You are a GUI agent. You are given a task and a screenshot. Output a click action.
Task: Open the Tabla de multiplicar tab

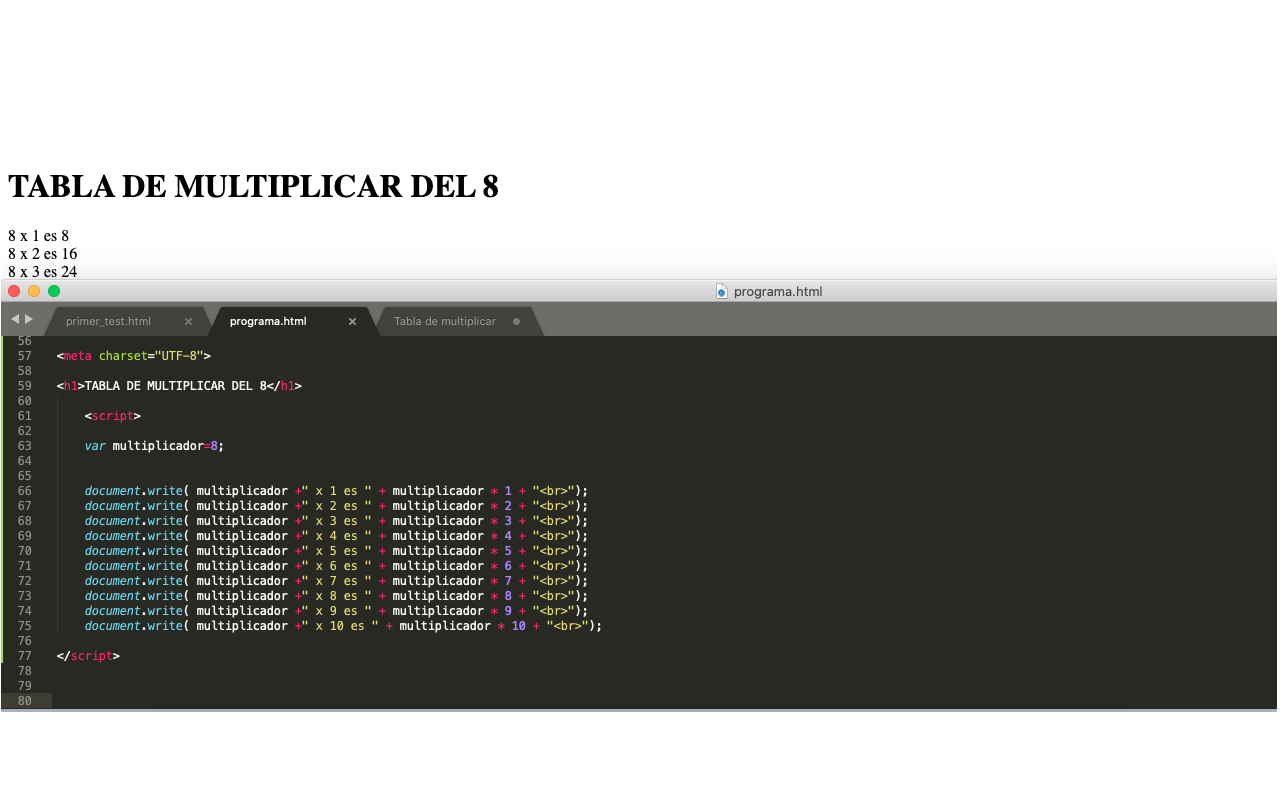(445, 321)
